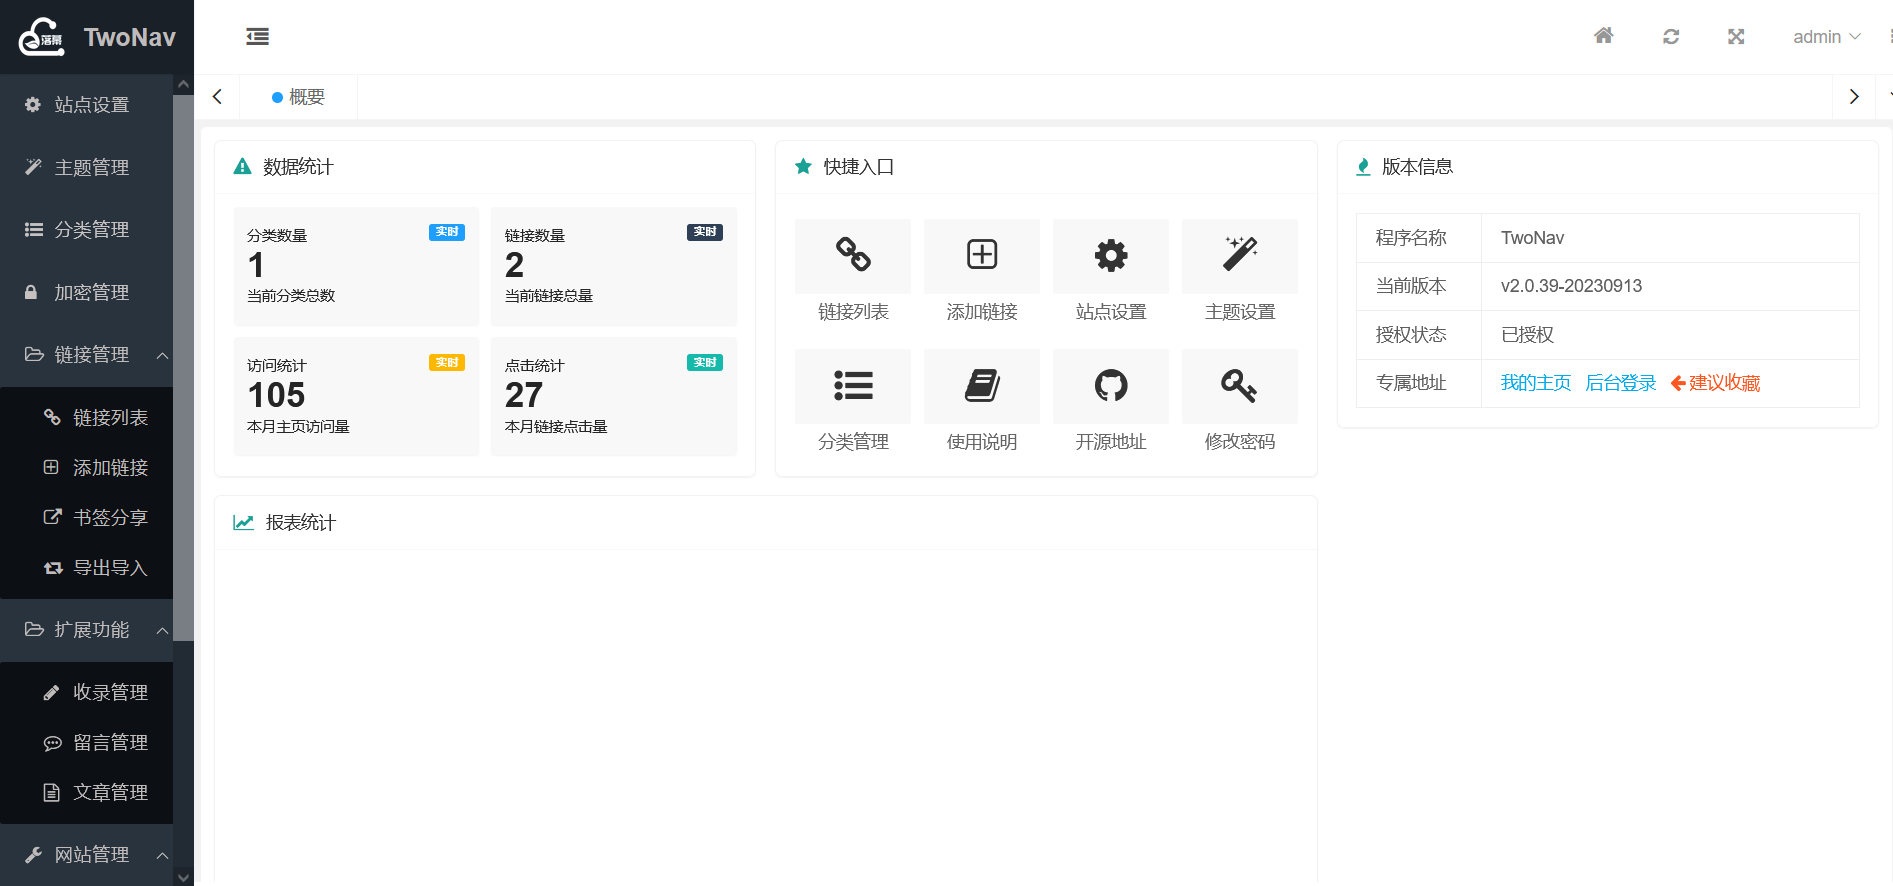Open 主题管理 in the sidebar
This screenshot has height=886, width=1893.
pyautogui.click(x=86, y=167)
